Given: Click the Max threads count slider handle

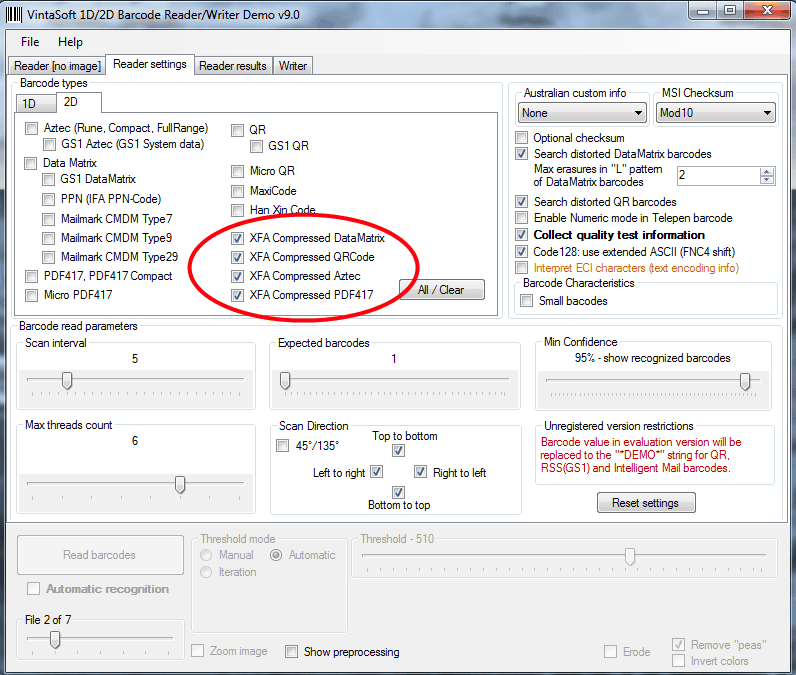Looking at the screenshot, I should coord(180,484).
